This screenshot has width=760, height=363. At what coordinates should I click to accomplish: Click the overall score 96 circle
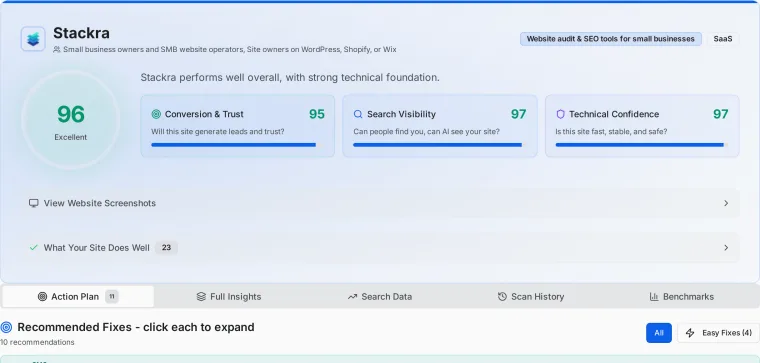[71, 120]
